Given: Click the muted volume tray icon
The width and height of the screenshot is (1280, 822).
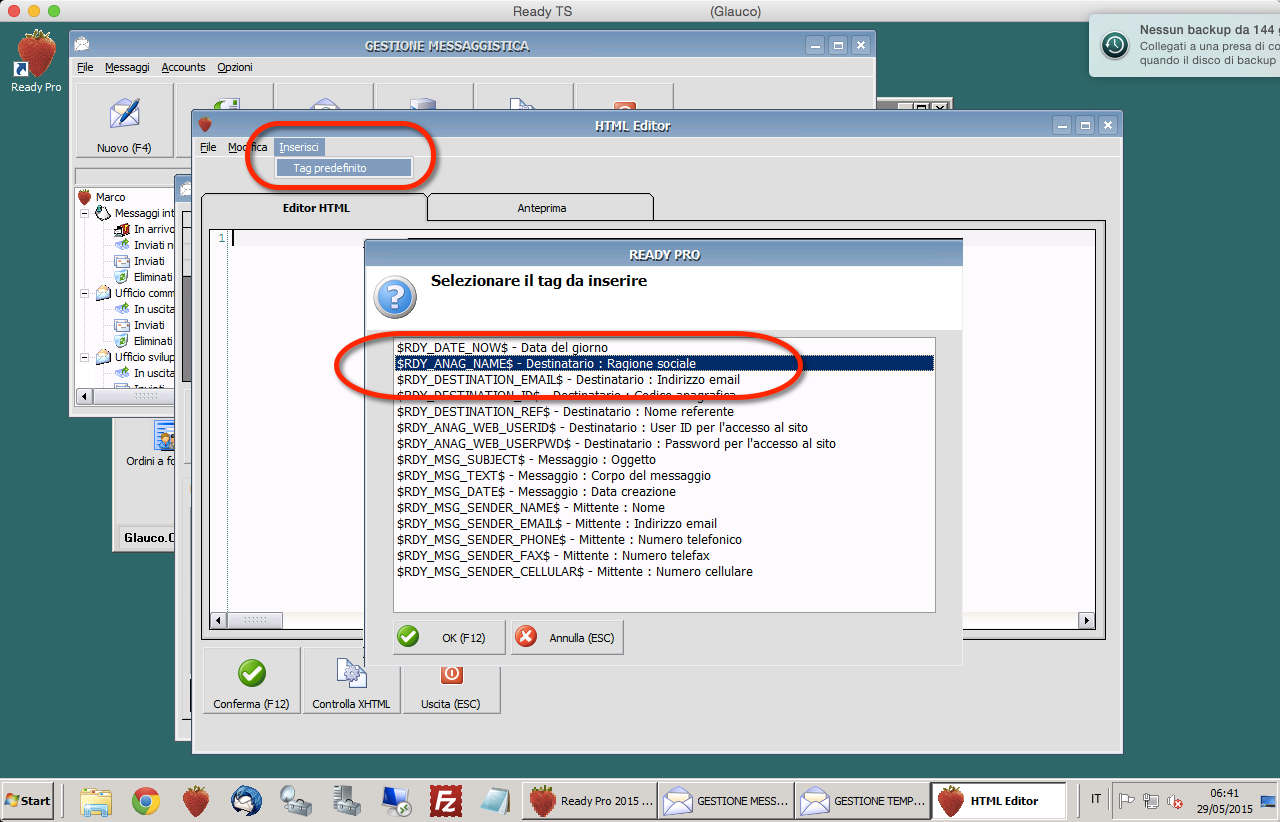Looking at the screenshot, I should 1175,801.
